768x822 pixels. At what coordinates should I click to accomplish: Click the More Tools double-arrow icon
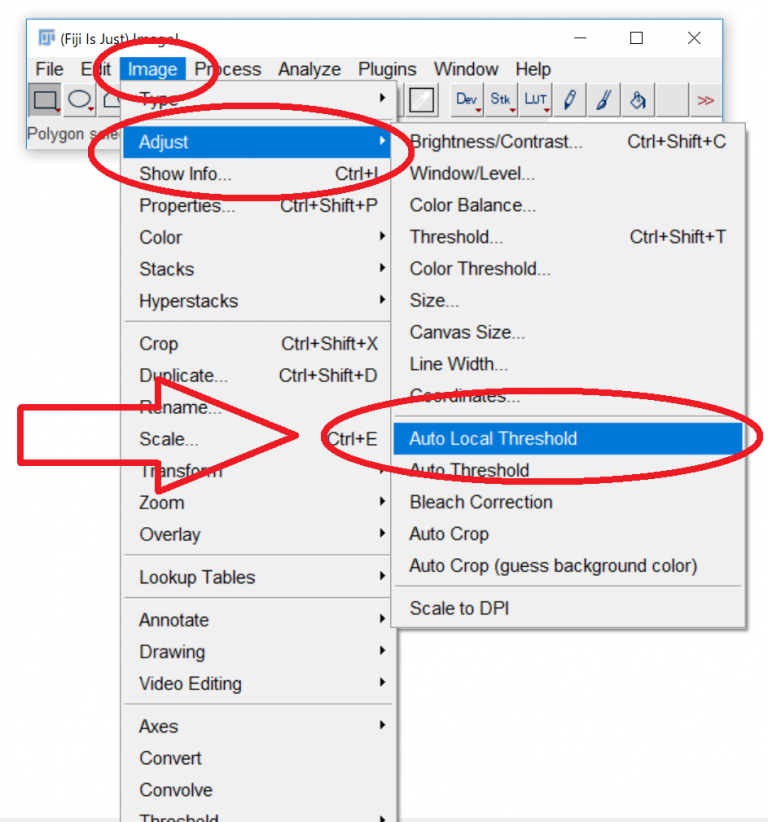706,100
